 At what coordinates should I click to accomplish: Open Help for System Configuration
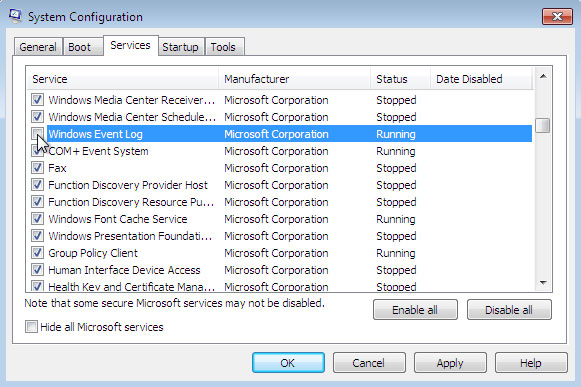[x=531, y=363]
